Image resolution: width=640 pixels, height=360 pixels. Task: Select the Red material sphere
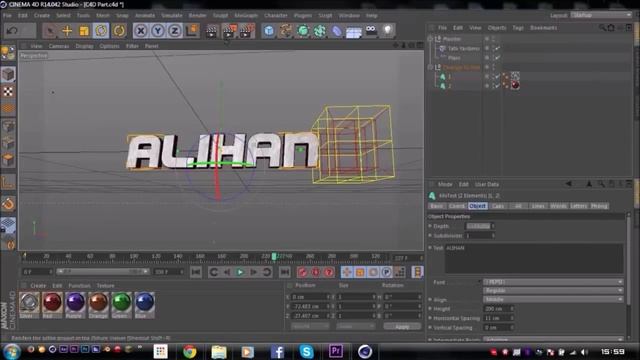52,302
